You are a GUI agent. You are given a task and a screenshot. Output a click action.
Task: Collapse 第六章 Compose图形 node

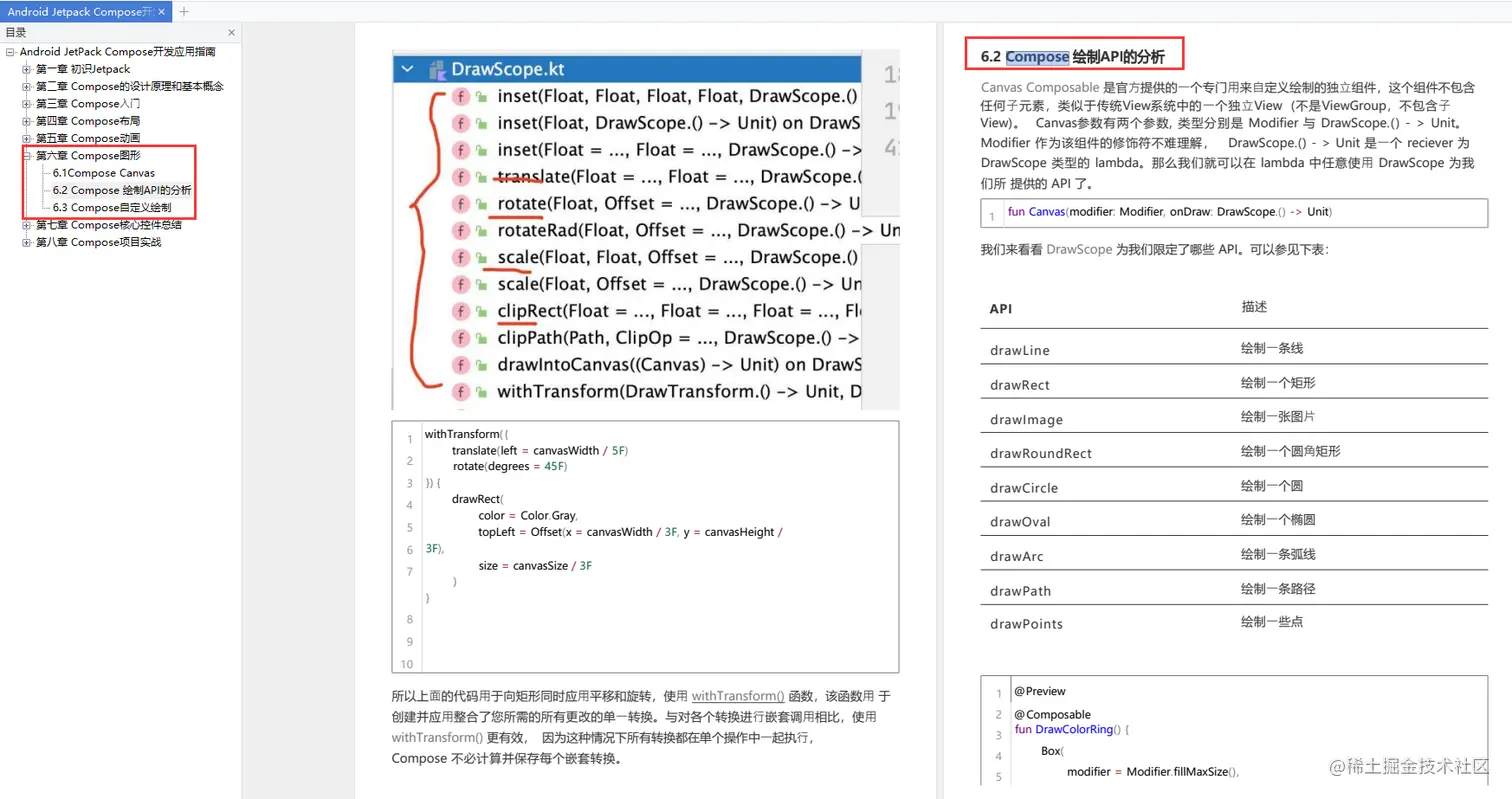click(27, 155)
